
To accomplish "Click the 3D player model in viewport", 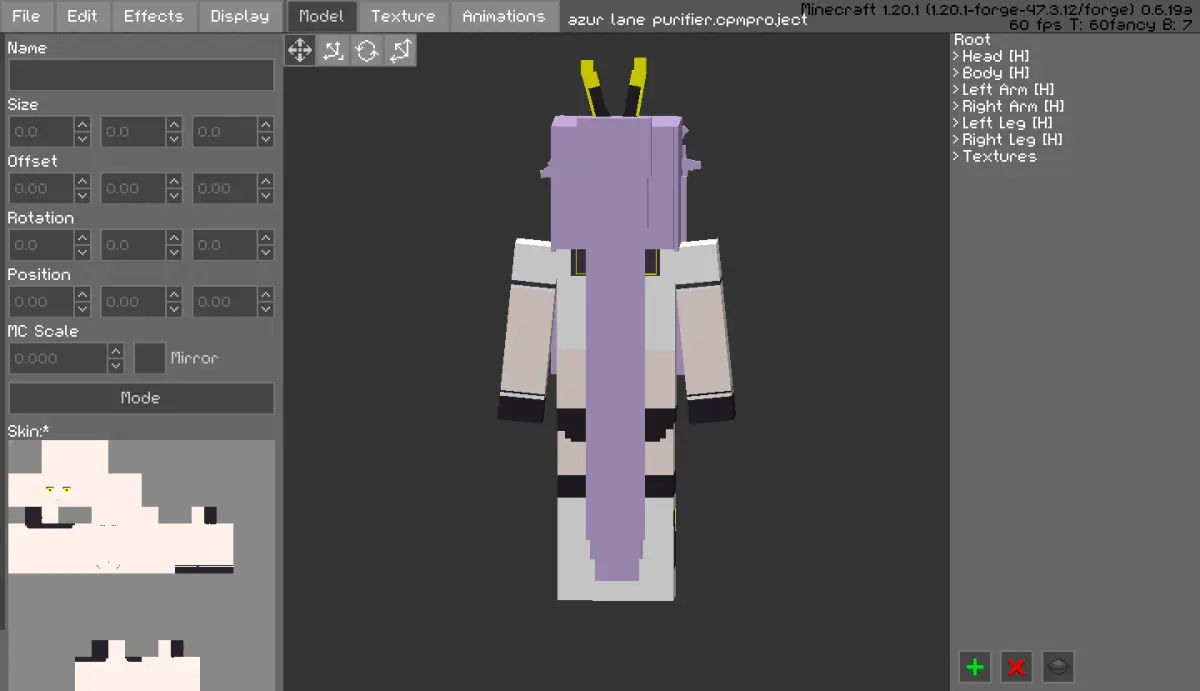I will point(616,330).
